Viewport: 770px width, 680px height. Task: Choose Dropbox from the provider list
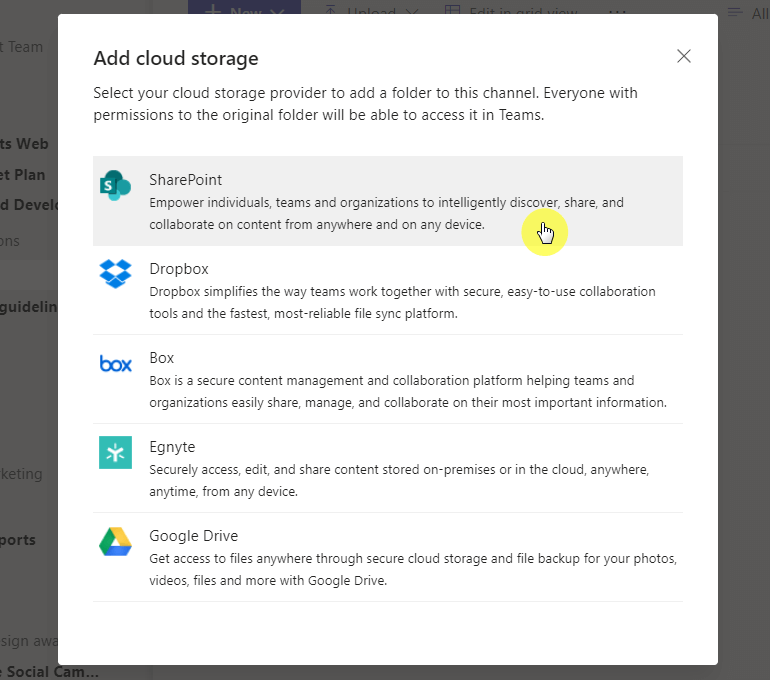(x=387, y=290)
